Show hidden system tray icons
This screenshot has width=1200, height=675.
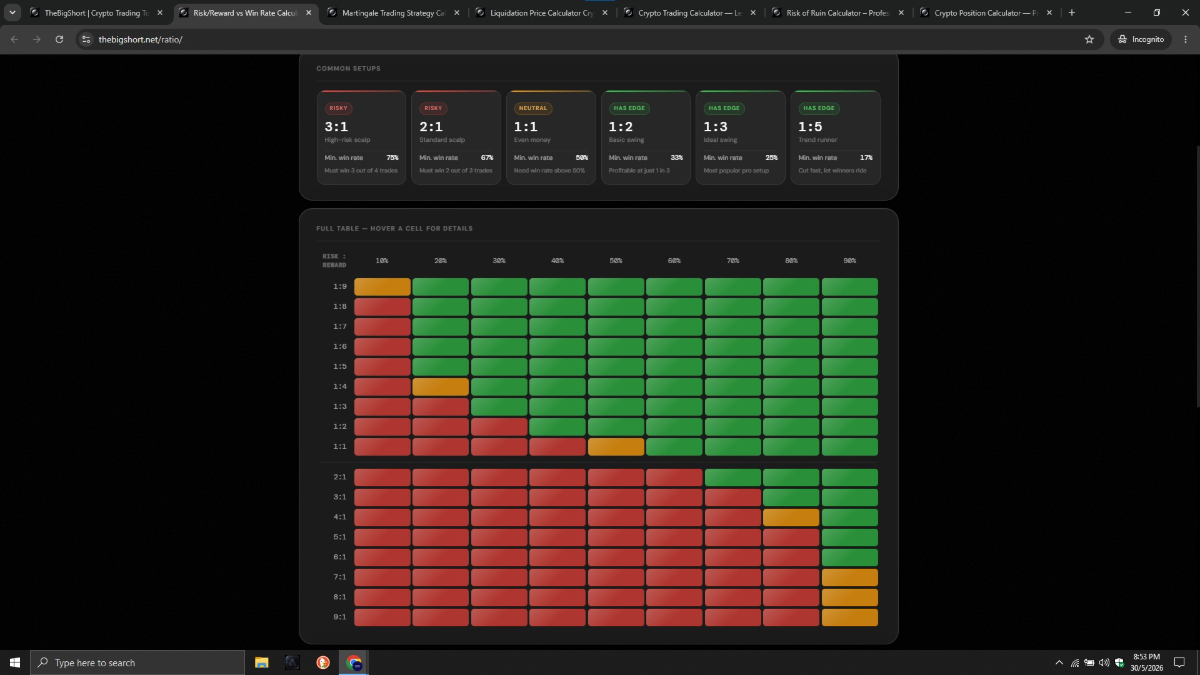[1059, 662]
